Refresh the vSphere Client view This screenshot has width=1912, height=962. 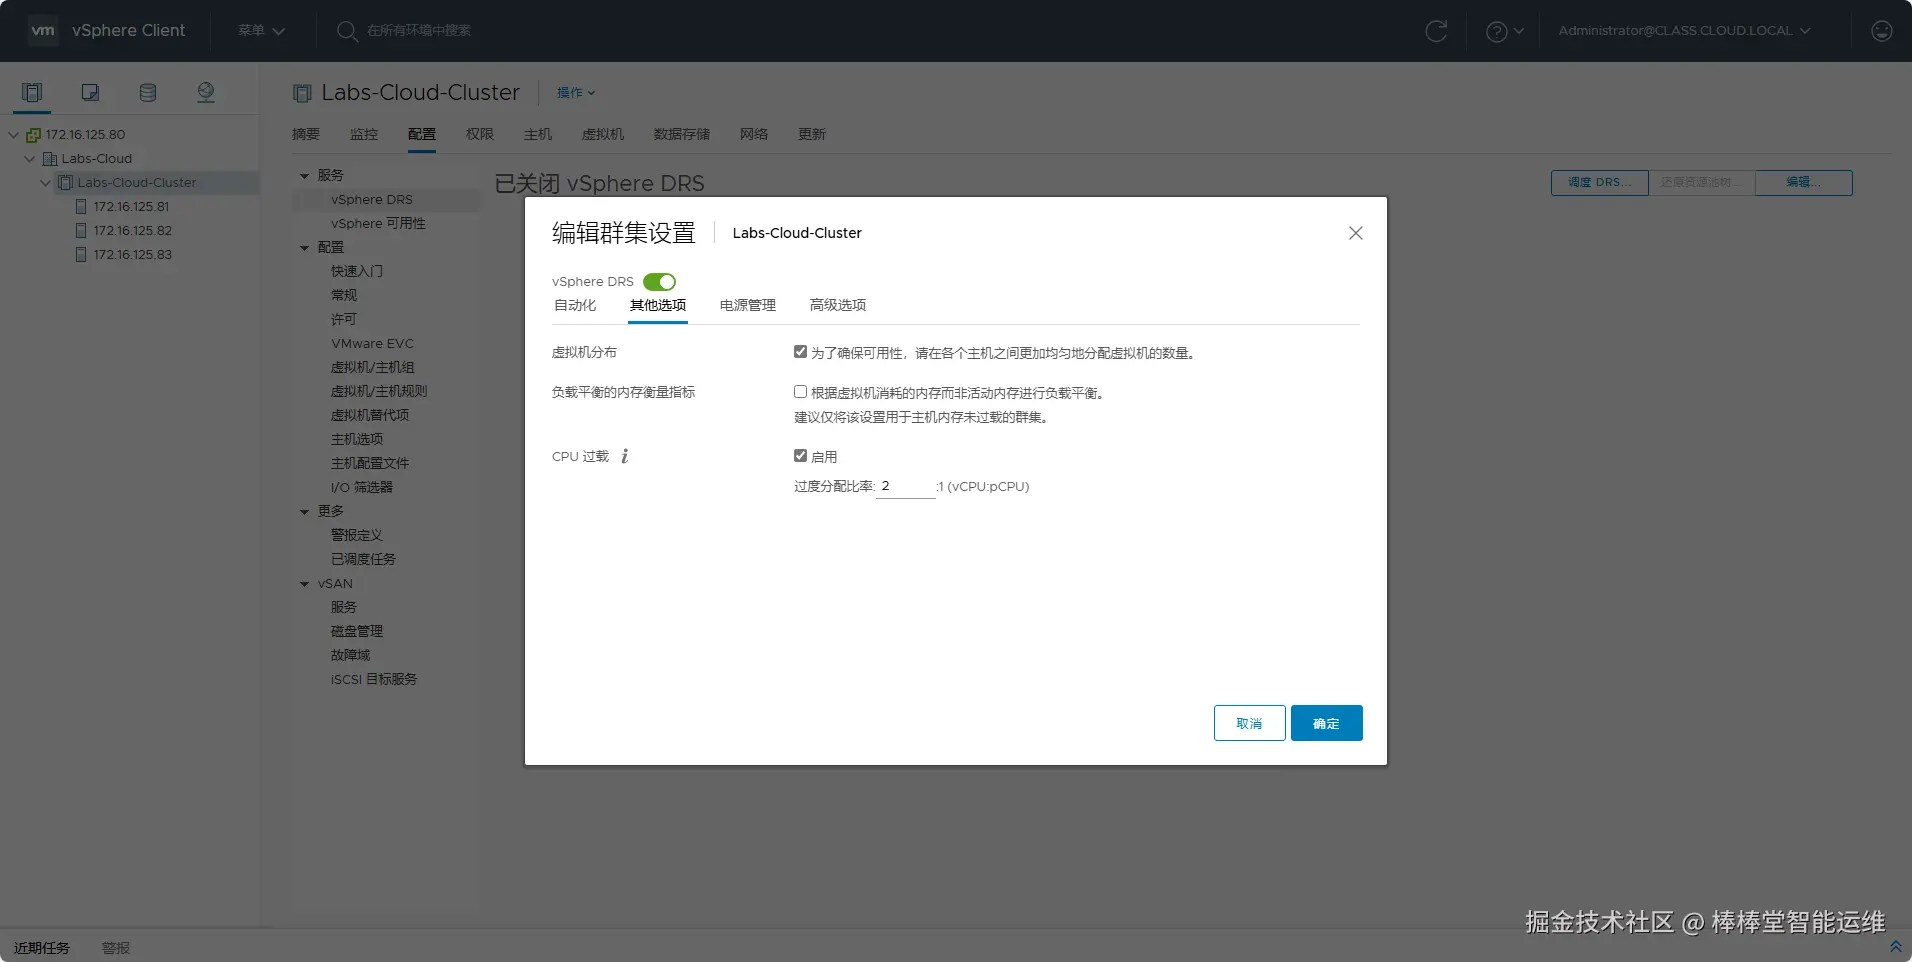[x=1436, y=31]
